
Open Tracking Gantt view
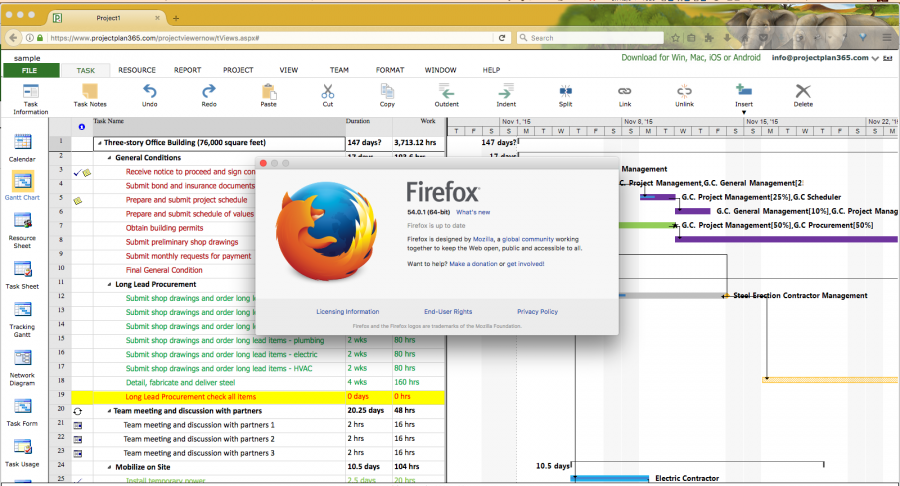[x=22, y=320]
